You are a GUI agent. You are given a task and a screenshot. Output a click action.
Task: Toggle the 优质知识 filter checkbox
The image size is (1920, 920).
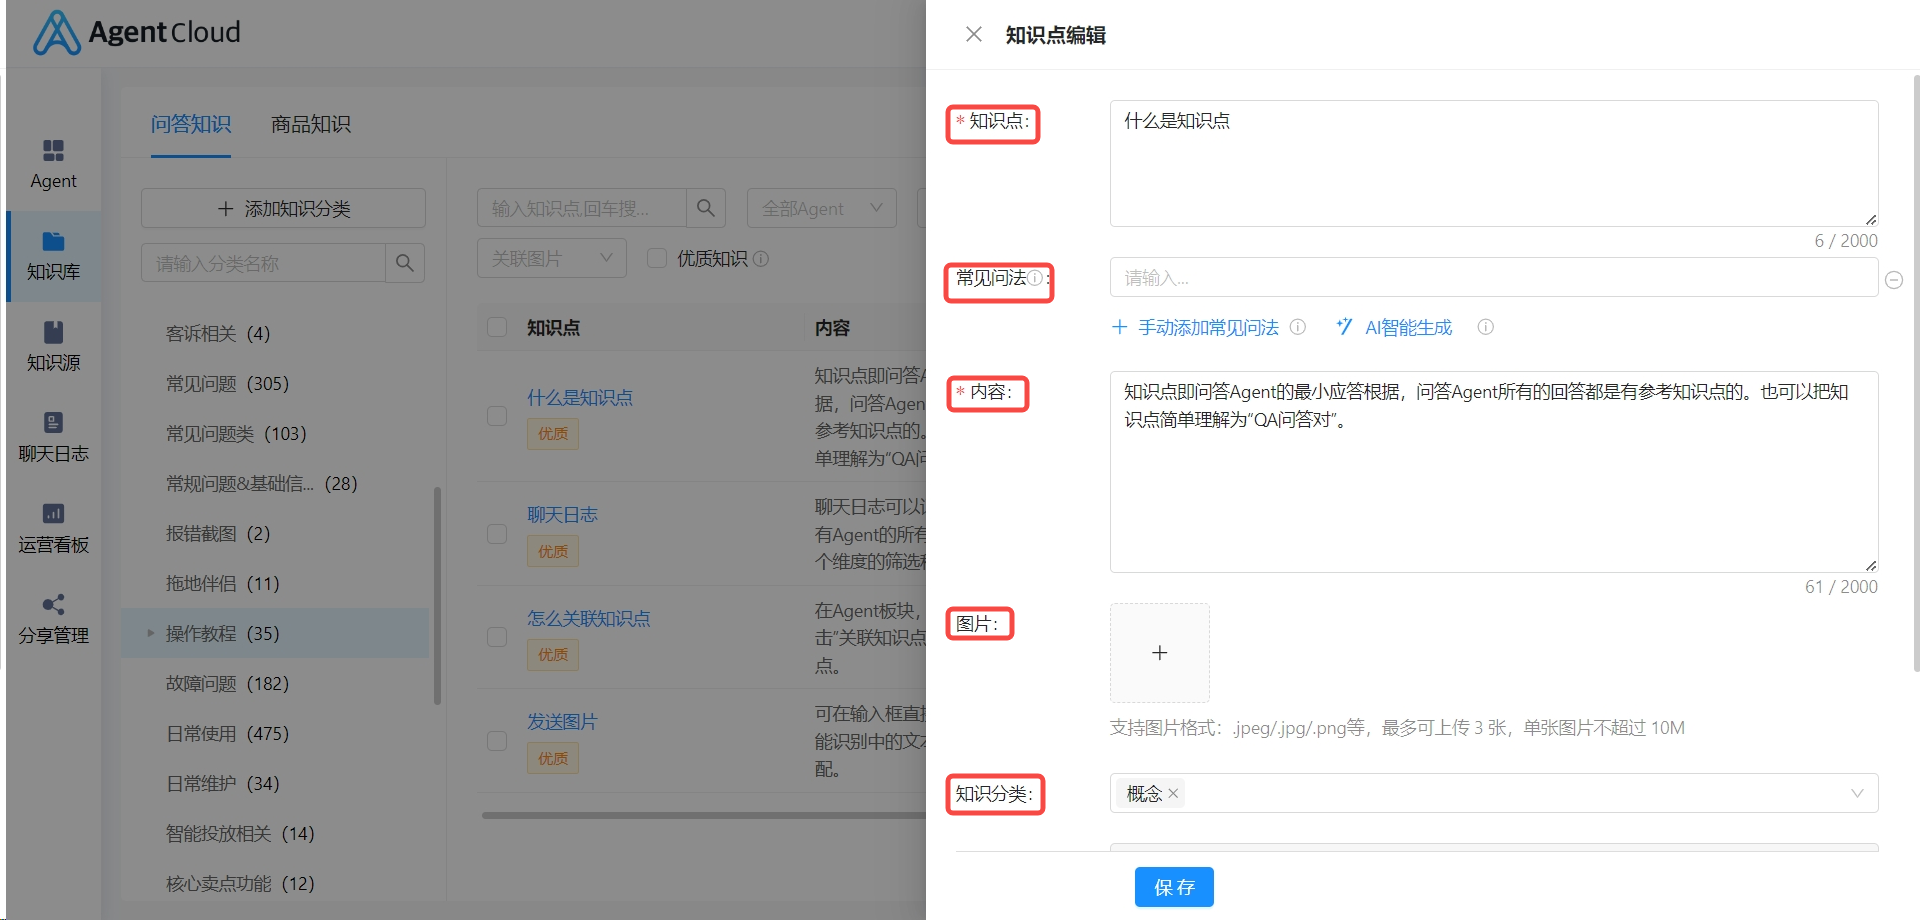coord(657,258)
